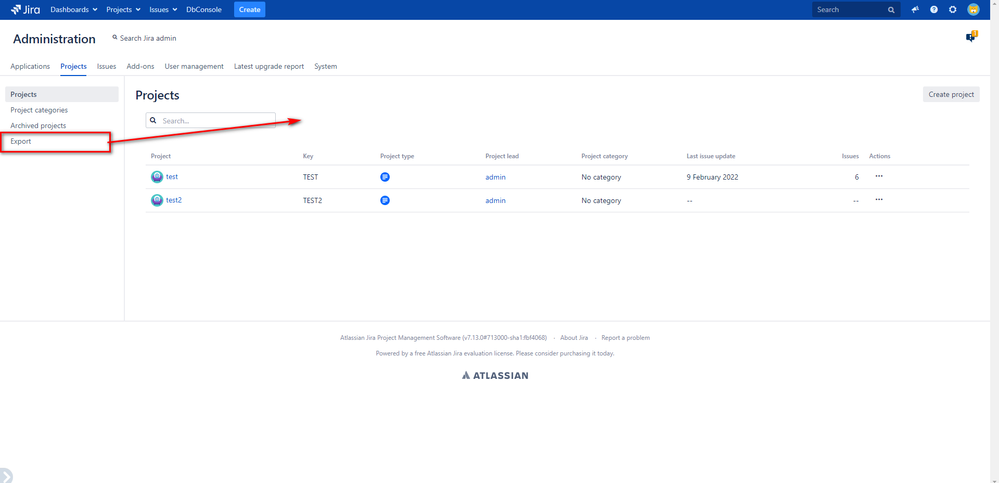
Task: Select the Projects admin tab
Action: point(73,66)
